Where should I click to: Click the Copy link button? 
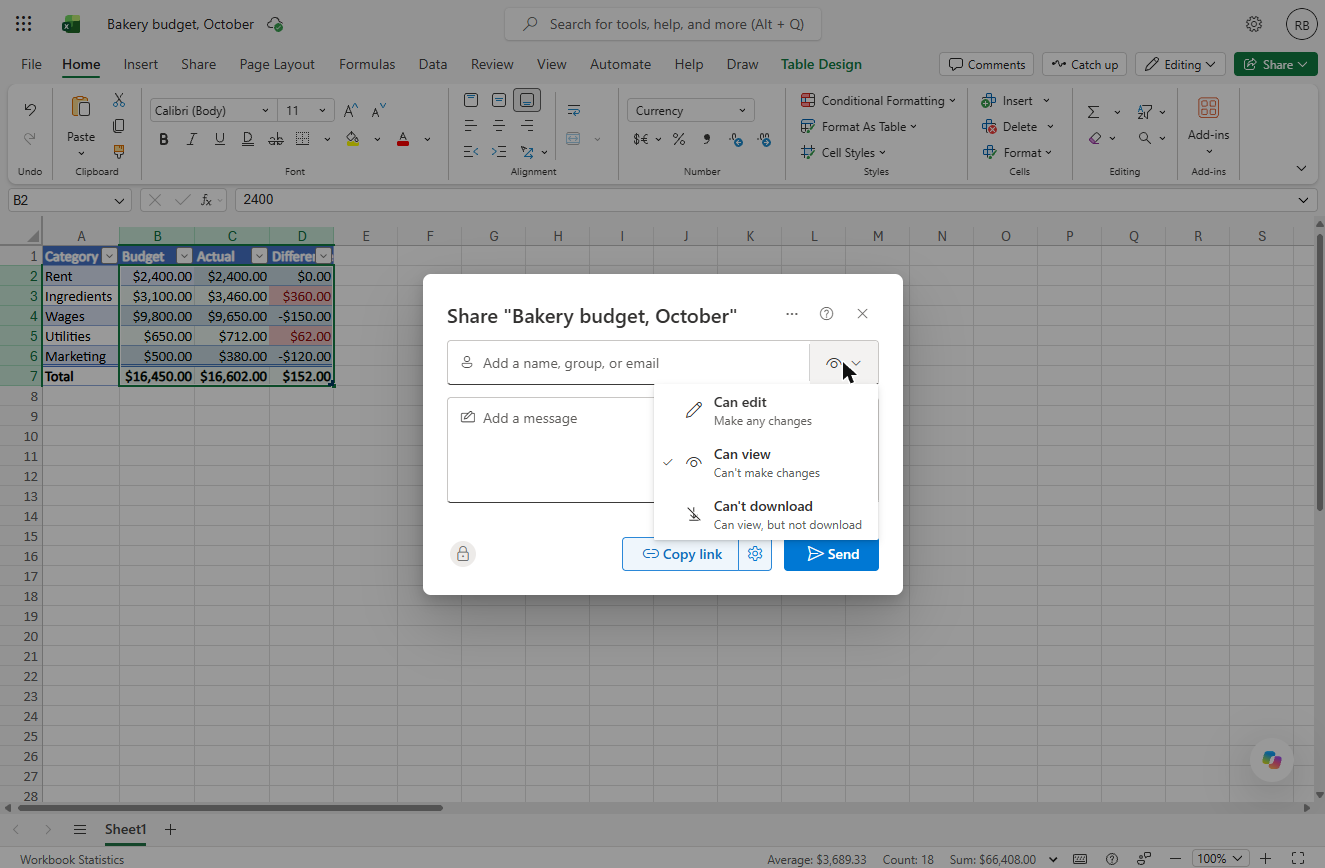click(681, 554)
